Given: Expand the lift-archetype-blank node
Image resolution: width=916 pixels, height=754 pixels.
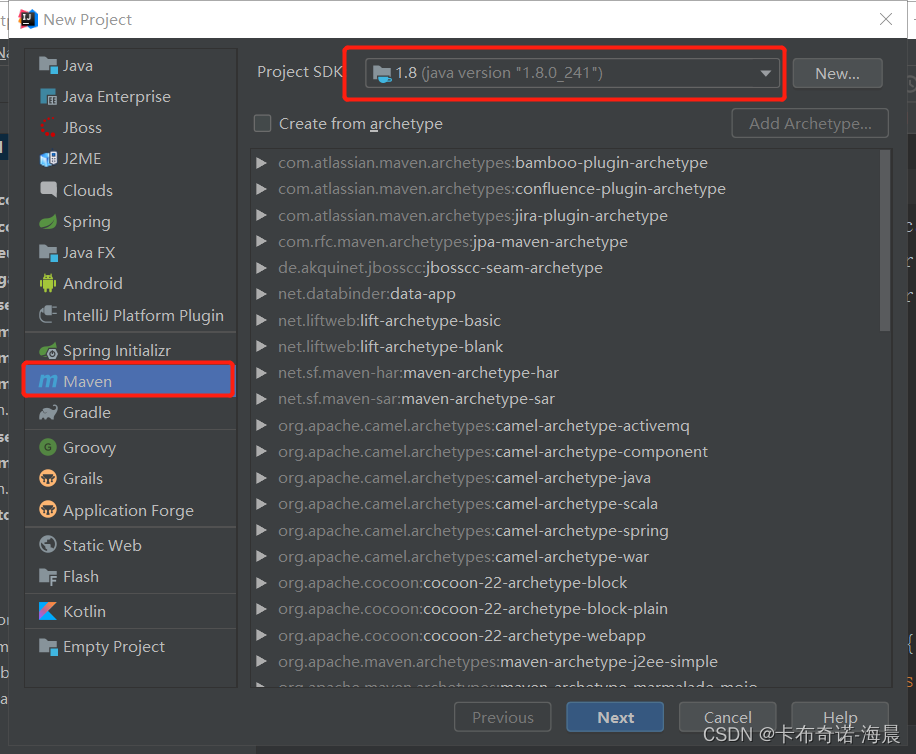Looking at the screenshot, I should pos(261,346).
